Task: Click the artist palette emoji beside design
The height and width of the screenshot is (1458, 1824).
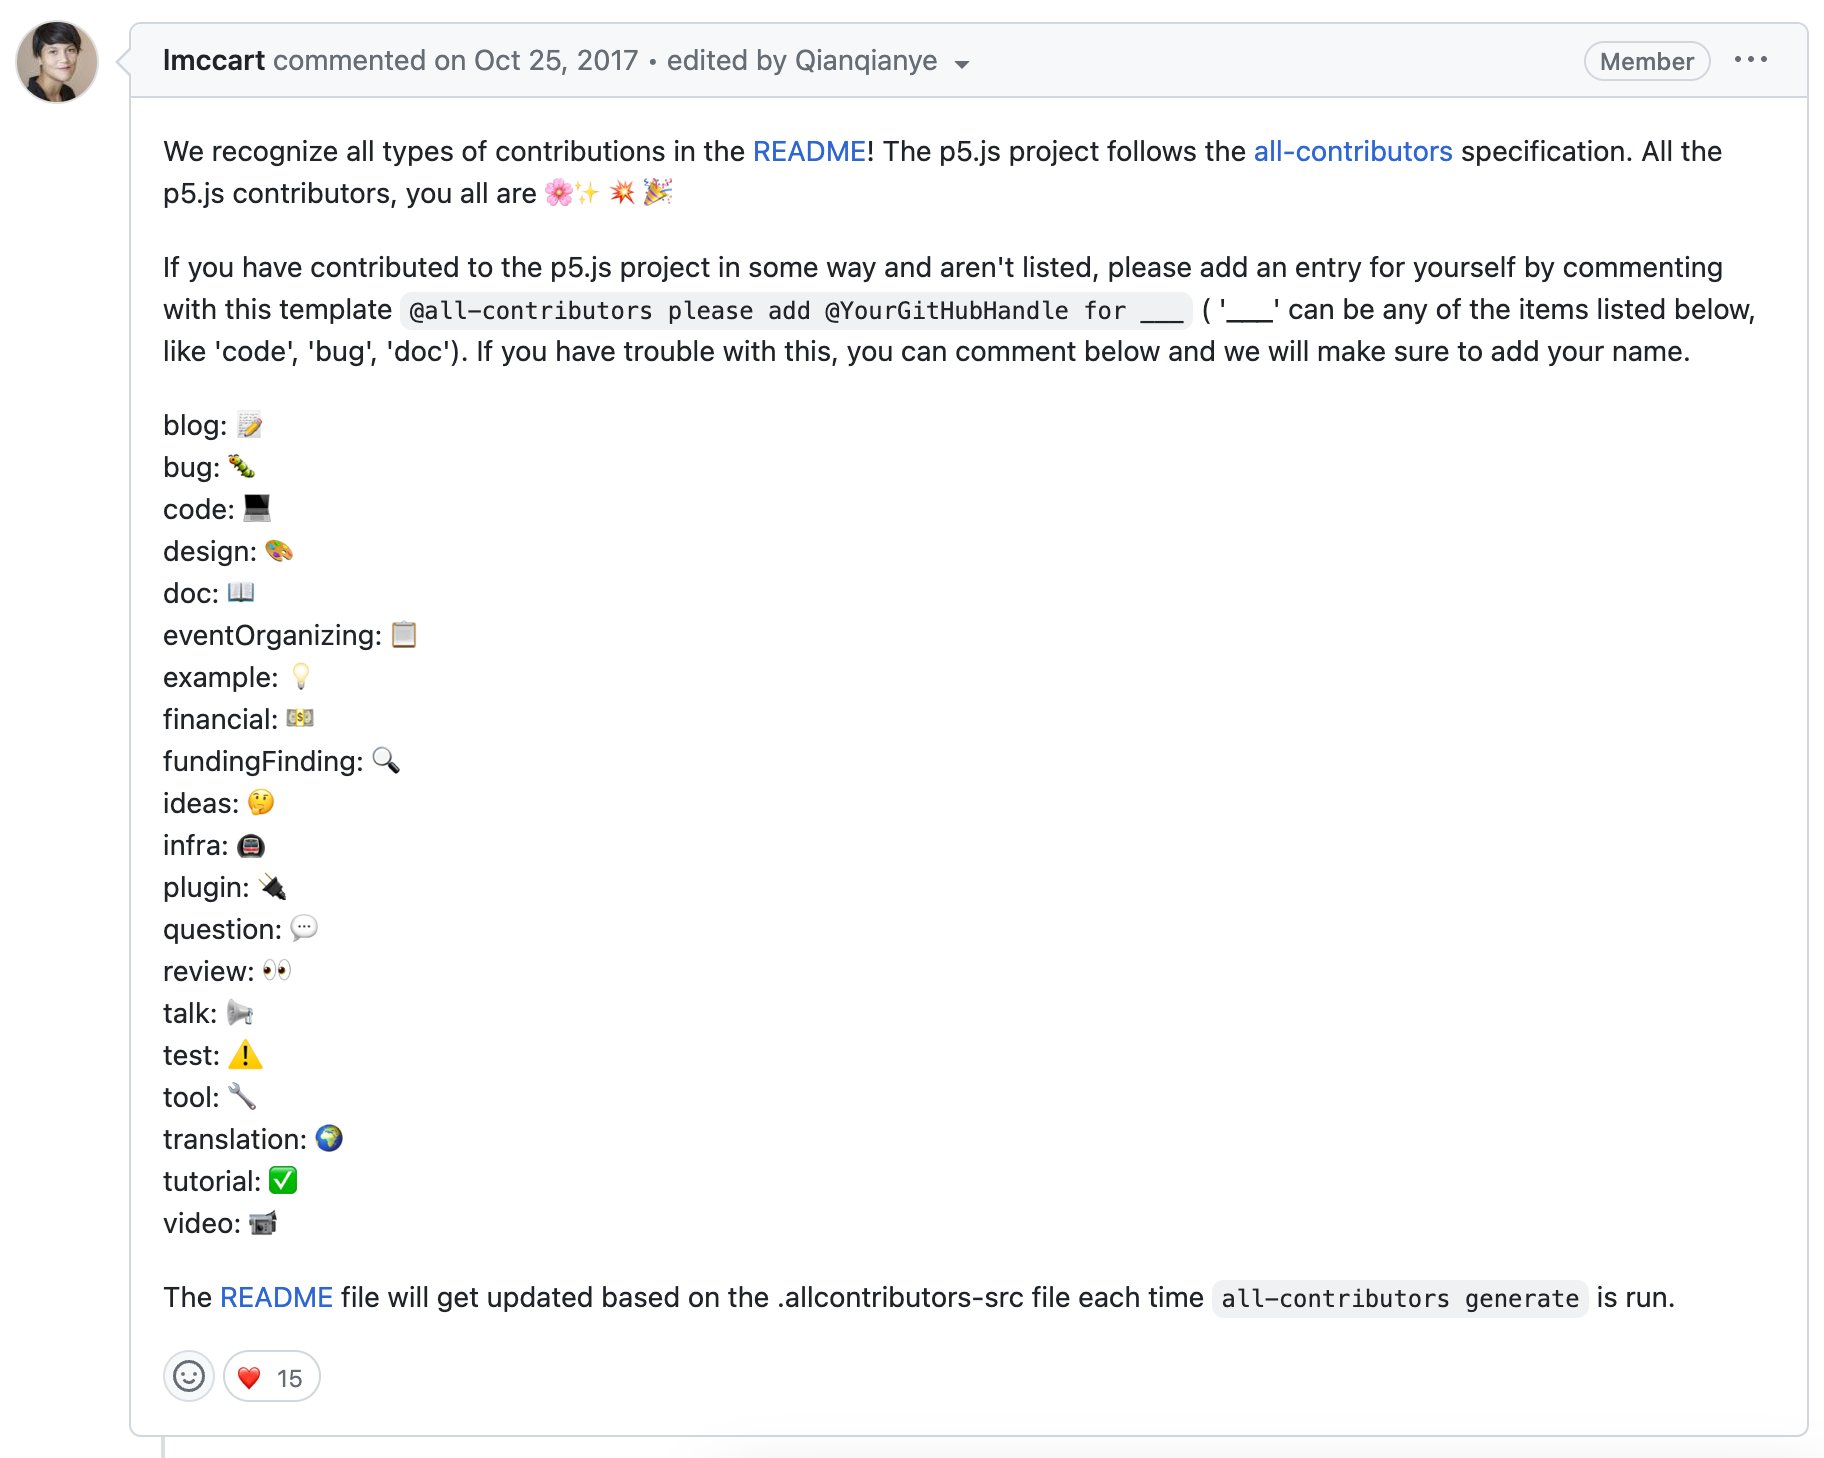Action: coord(278,551)
